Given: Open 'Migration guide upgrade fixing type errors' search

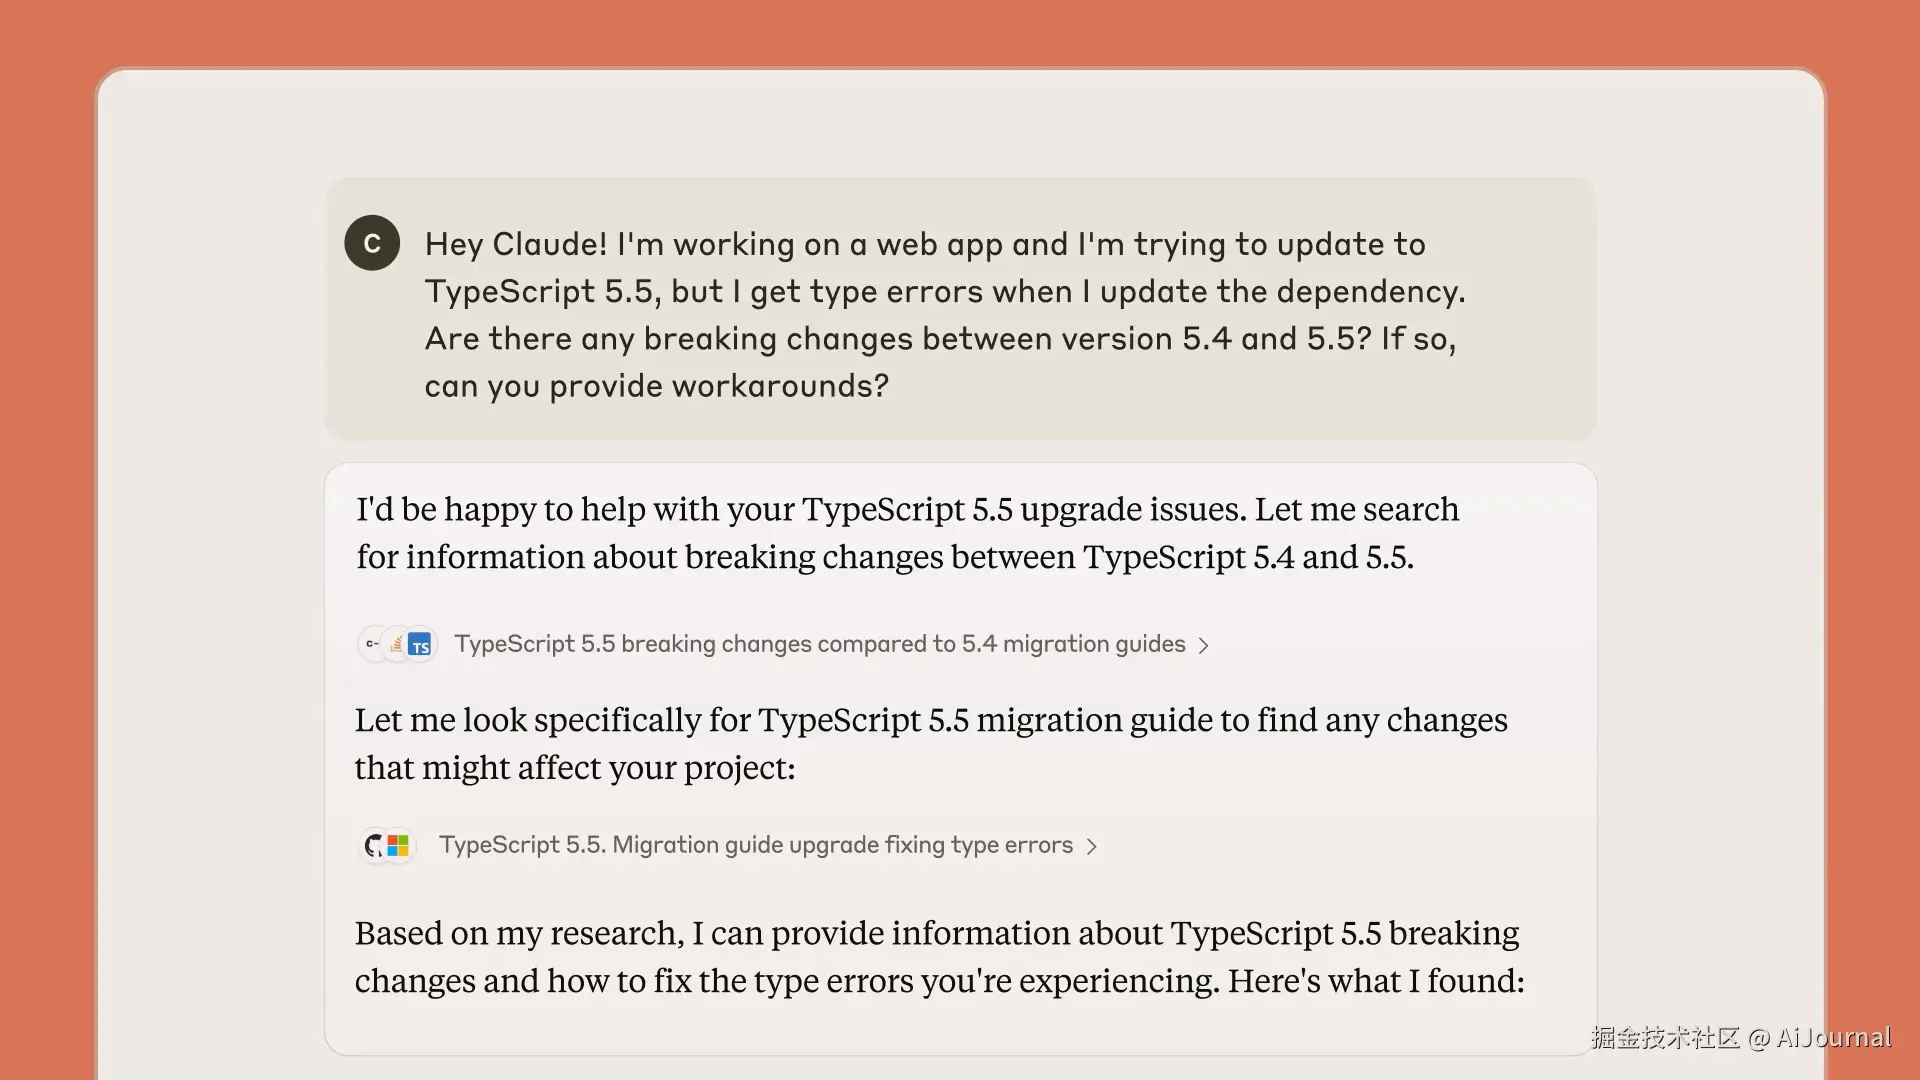Looking at the screenshot, I should coord(755,846).
